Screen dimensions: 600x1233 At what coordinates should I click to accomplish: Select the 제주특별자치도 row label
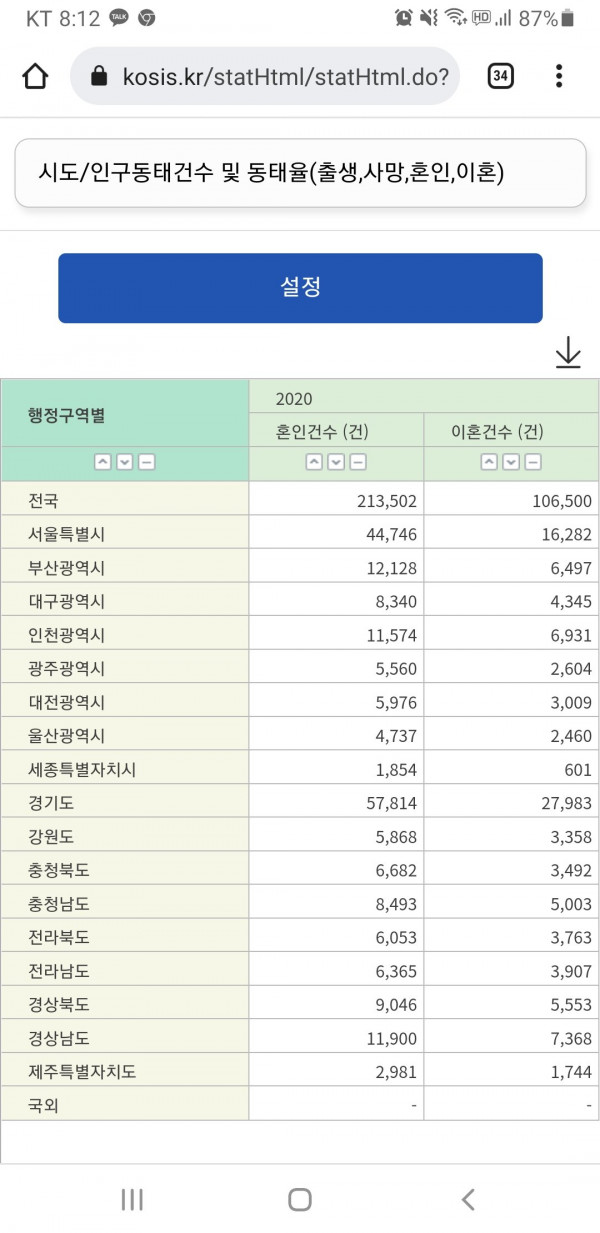pyautogui.click(x=125, y=1071)
